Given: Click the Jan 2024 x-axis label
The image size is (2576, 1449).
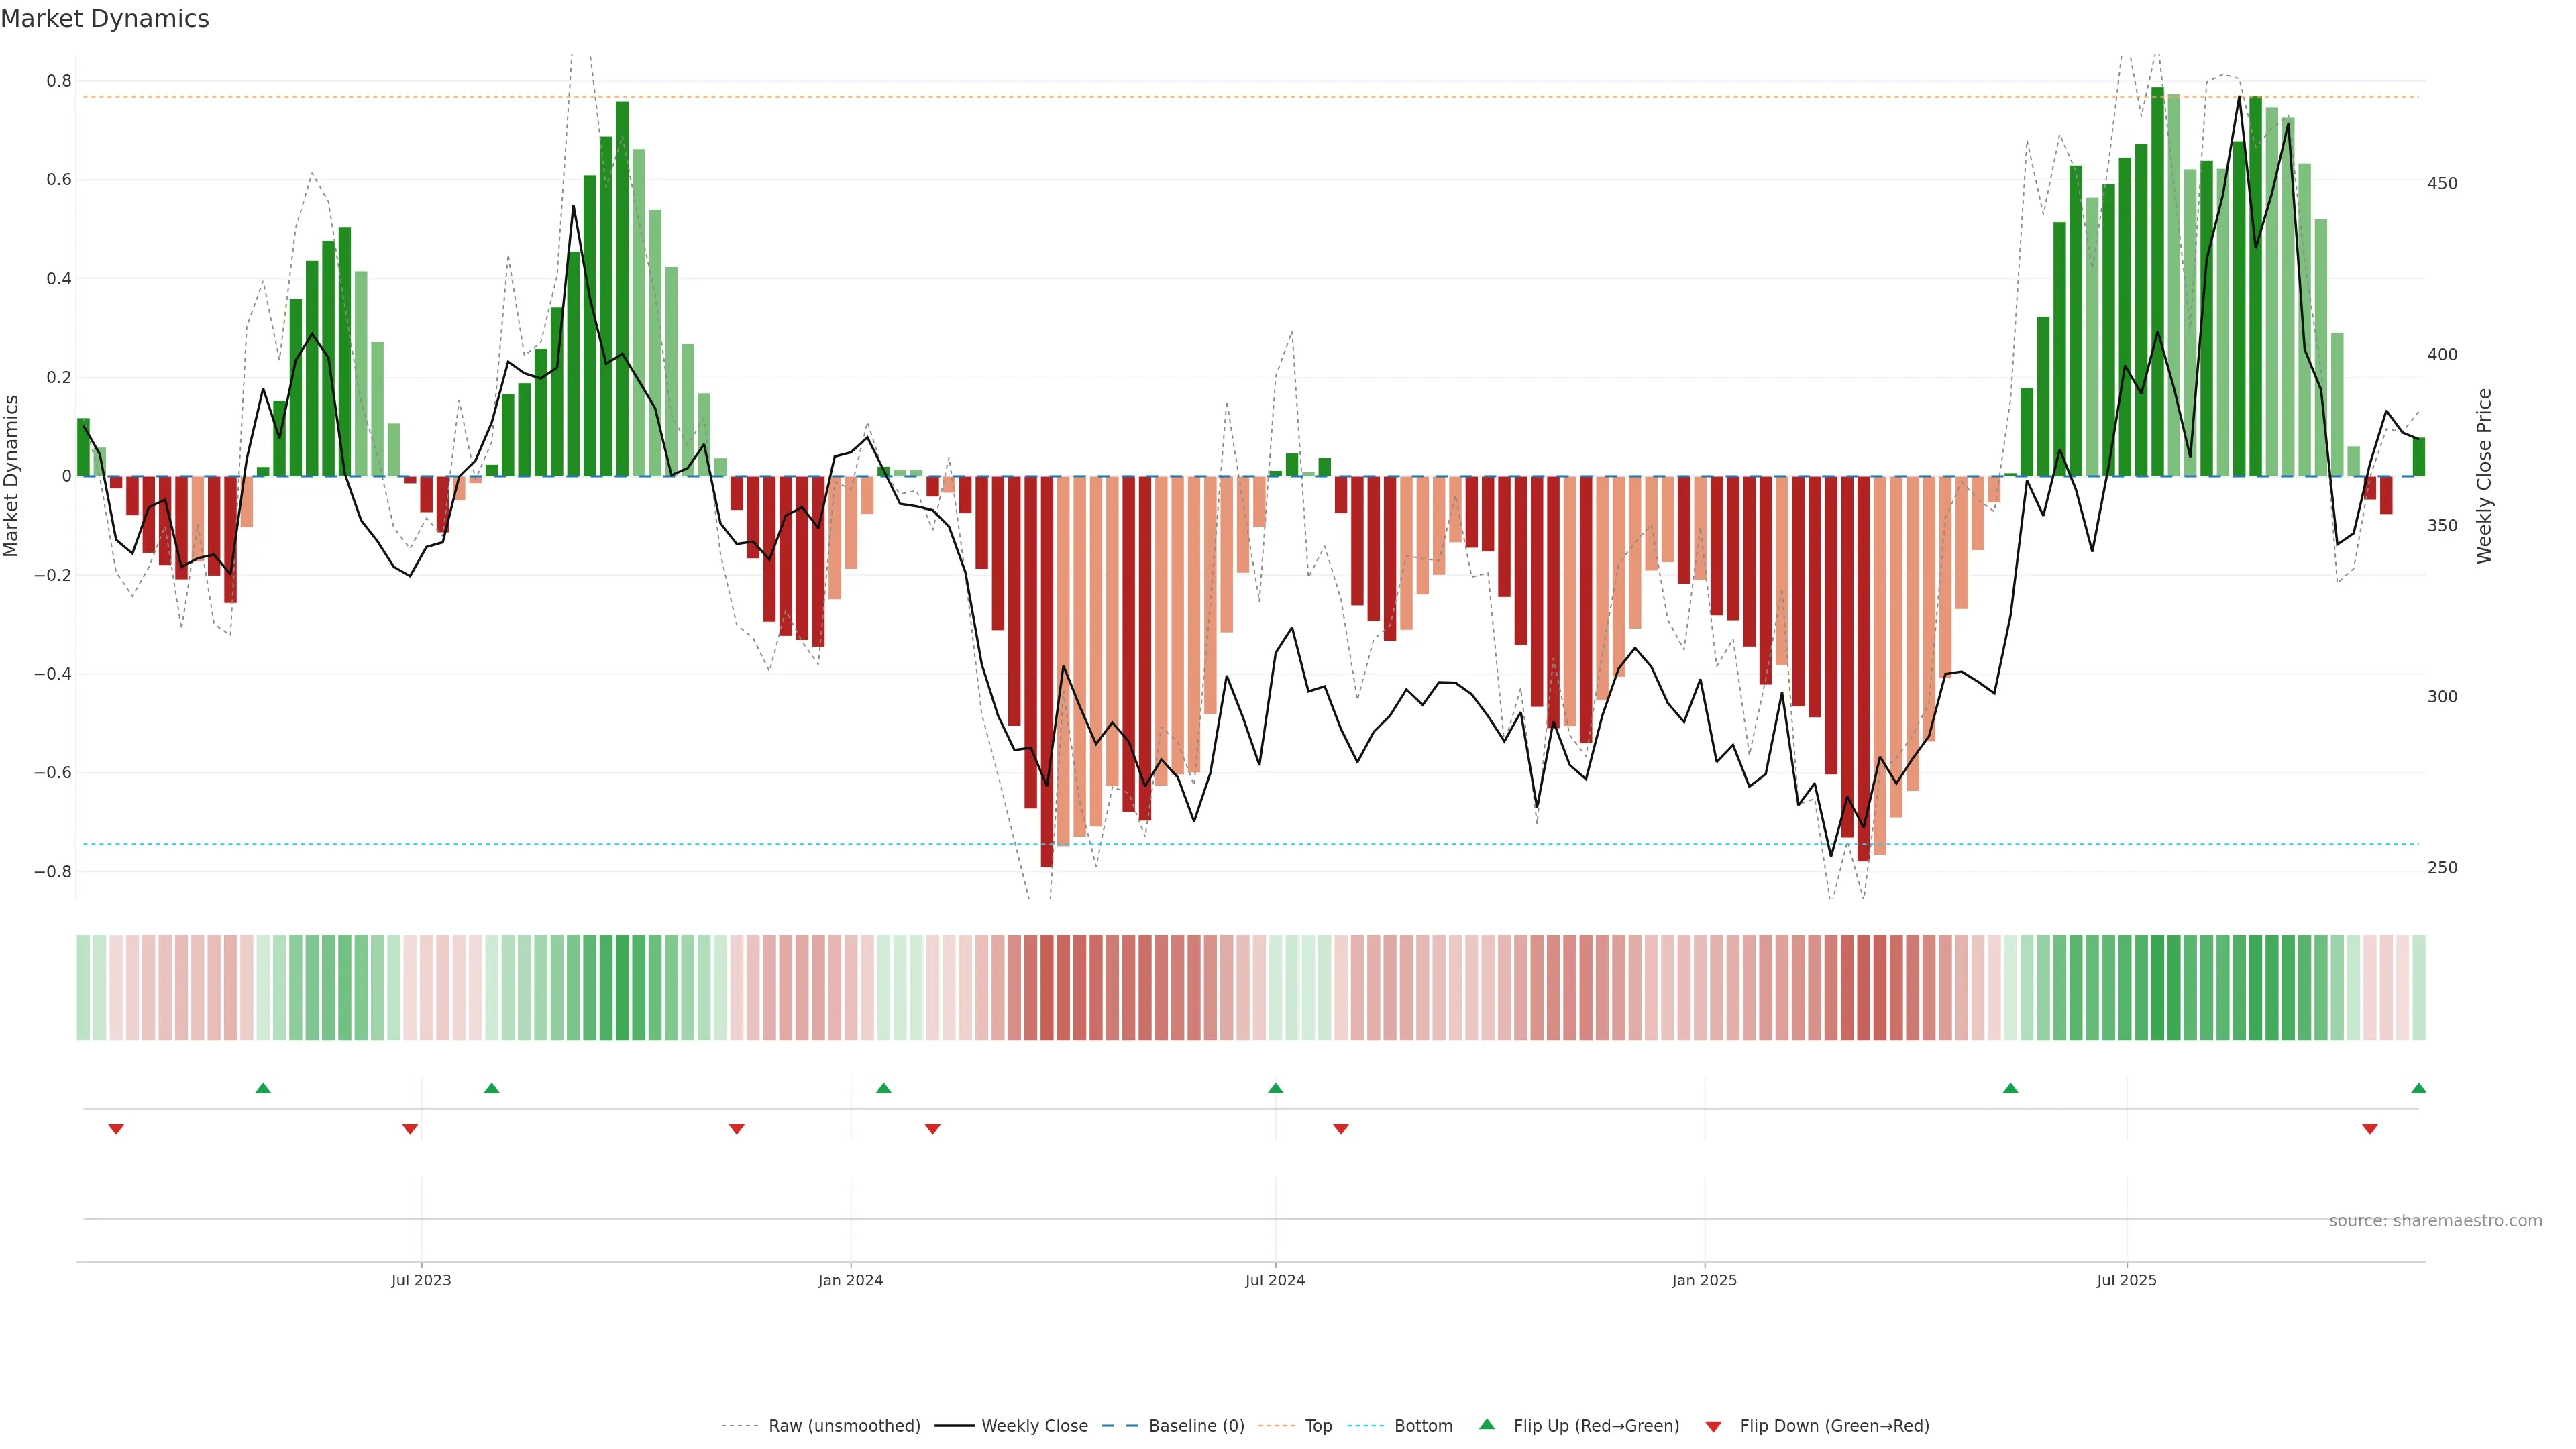Looking at the screenshot, I should pos(850,1280).
